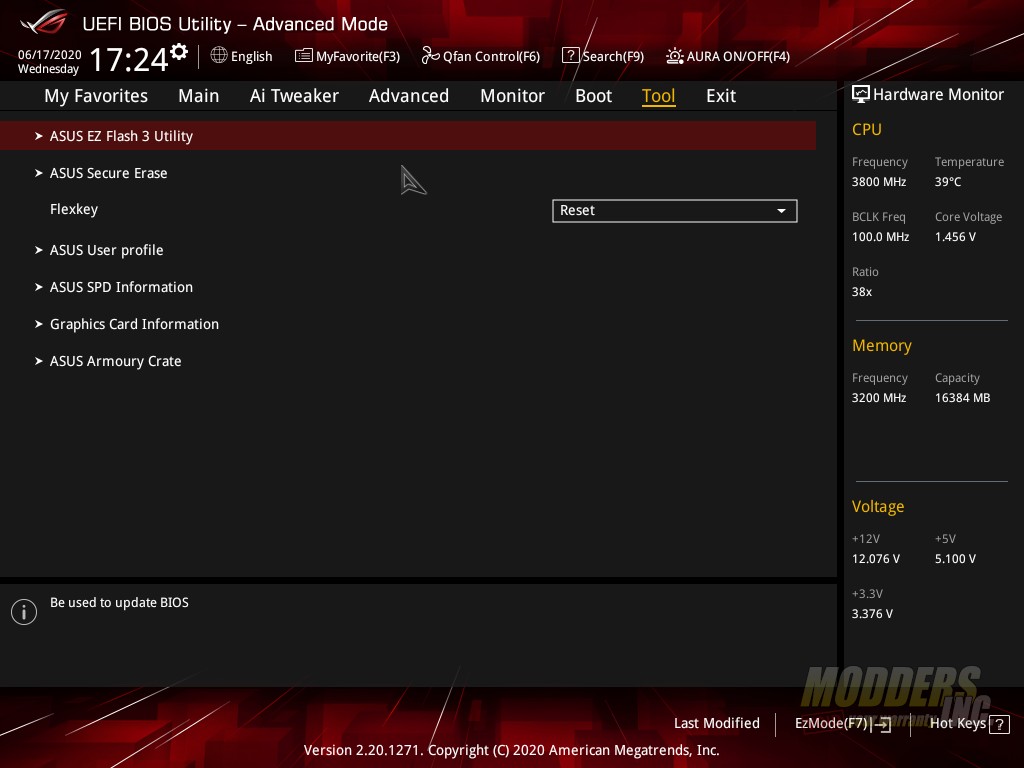The width and height of the screenshot is (1024, 768).
Task: Open the ASUS Armoury Crate entry
Action: (116, 361)
